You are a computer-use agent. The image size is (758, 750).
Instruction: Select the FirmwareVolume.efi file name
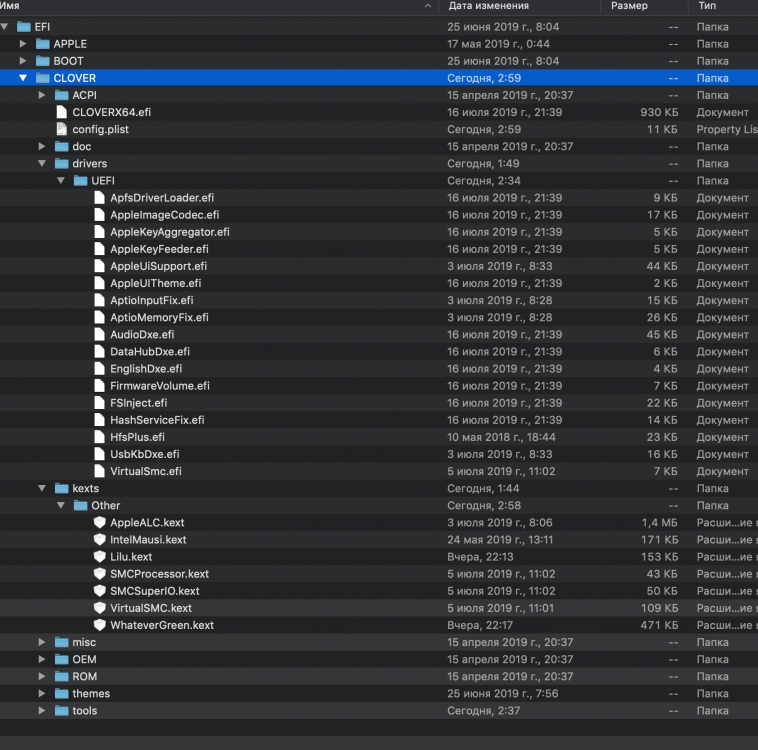160,386
